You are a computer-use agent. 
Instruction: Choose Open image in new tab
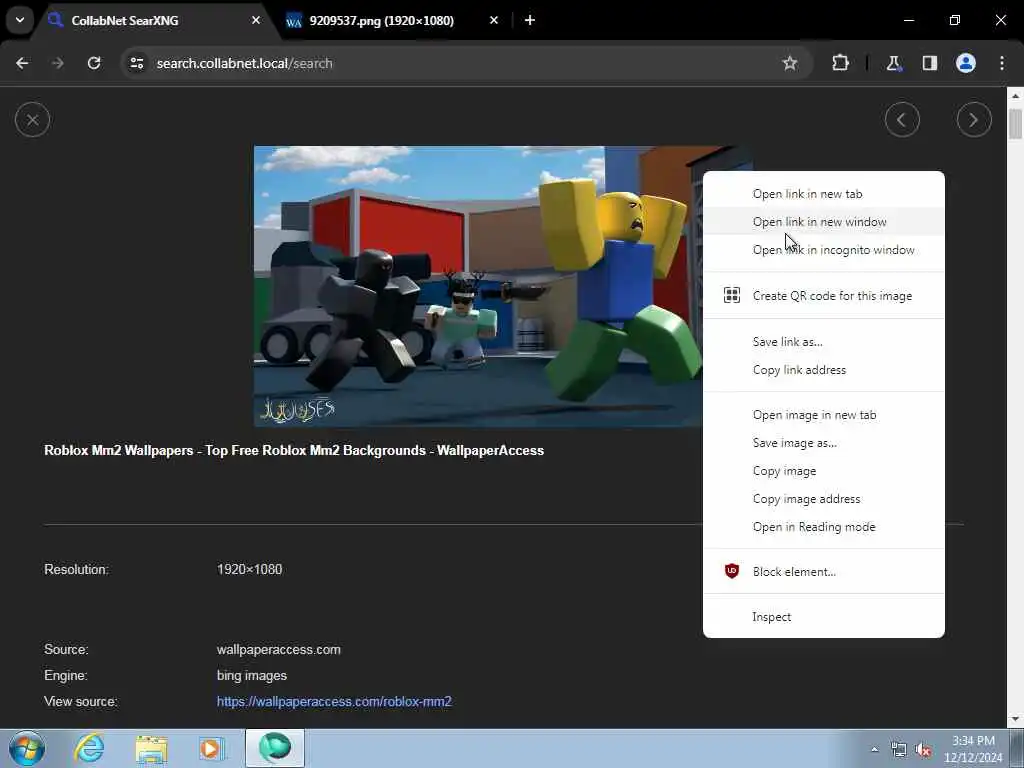tap(824, 415)
